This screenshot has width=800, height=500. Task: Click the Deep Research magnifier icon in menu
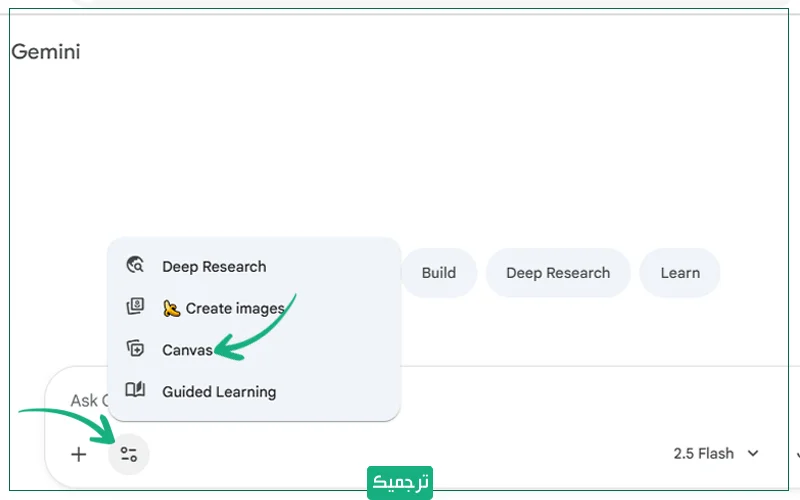(135, 266)
